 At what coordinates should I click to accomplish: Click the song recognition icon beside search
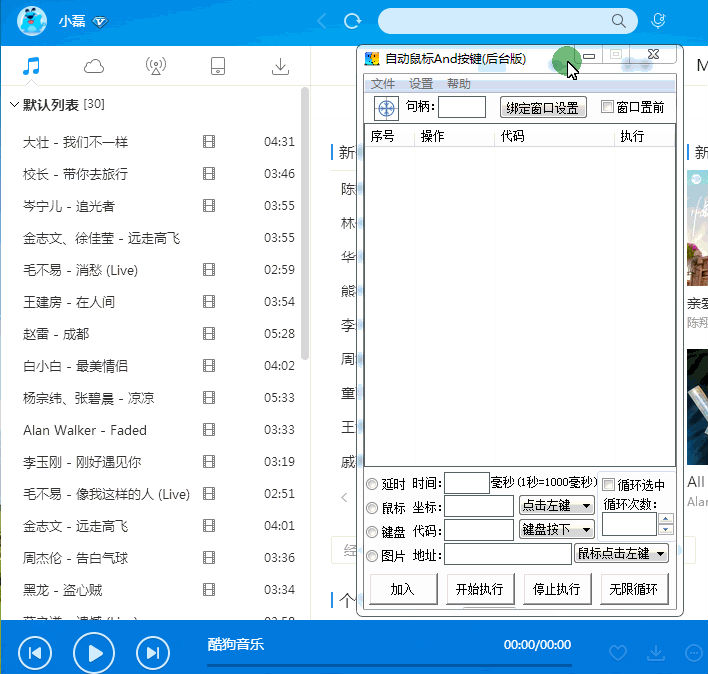[658, 20]
